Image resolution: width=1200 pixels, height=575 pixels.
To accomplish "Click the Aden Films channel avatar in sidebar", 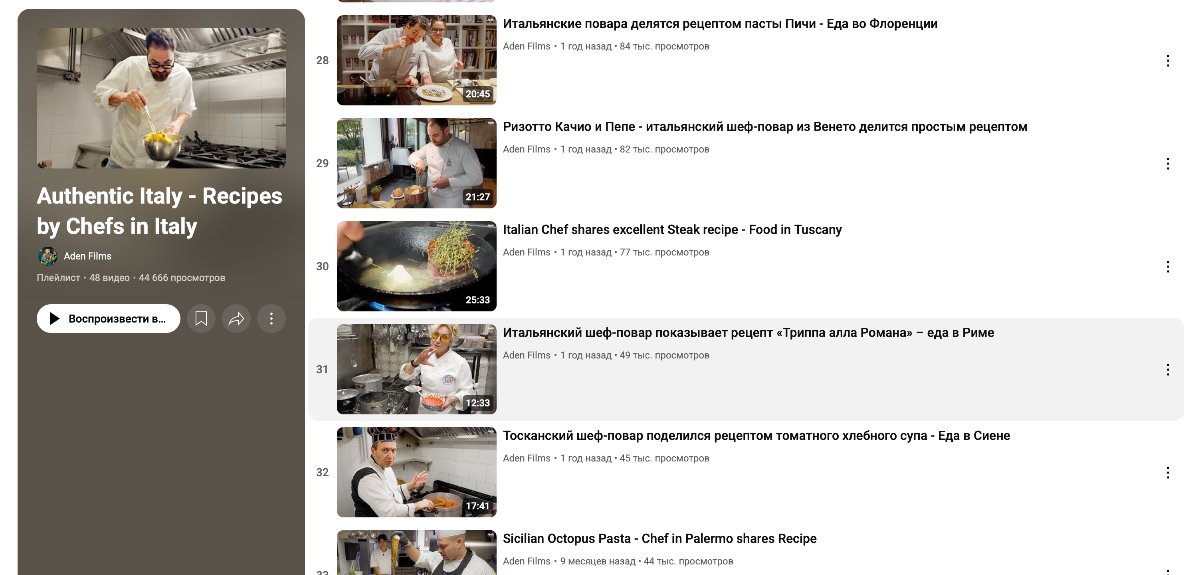I will click(47, 256).
